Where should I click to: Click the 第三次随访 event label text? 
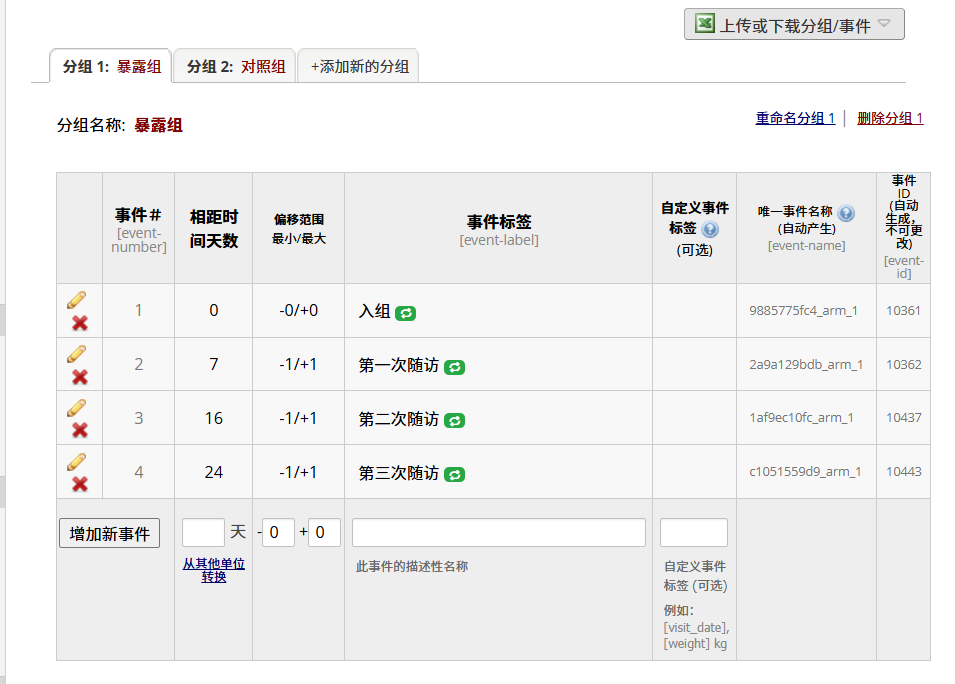399,473
